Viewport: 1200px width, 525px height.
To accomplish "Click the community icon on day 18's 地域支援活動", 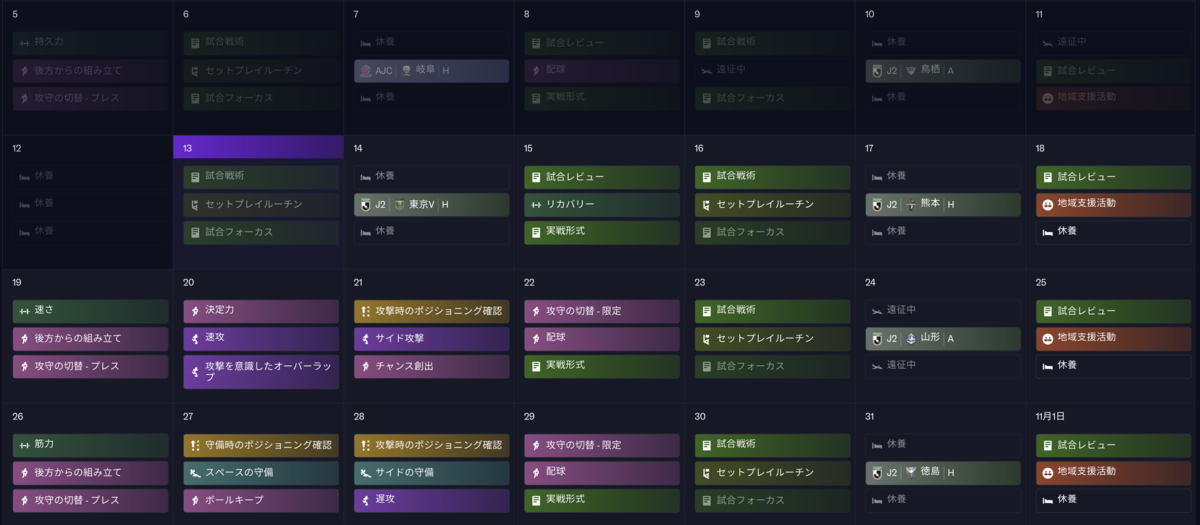I will [1048, 203].
